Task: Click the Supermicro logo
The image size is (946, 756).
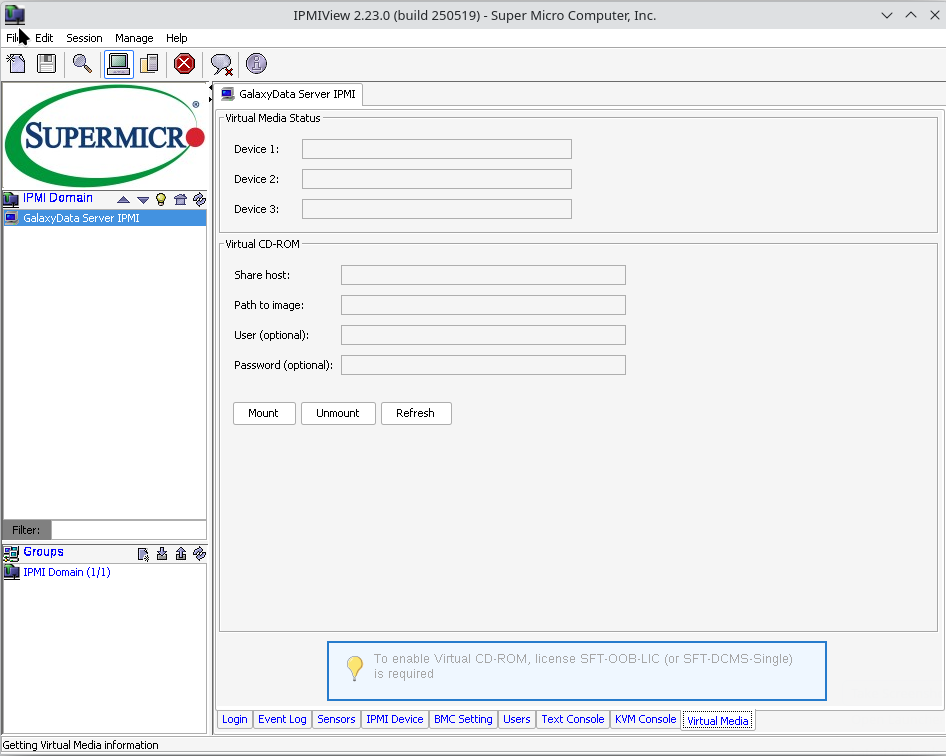Action: click(104, 136)
